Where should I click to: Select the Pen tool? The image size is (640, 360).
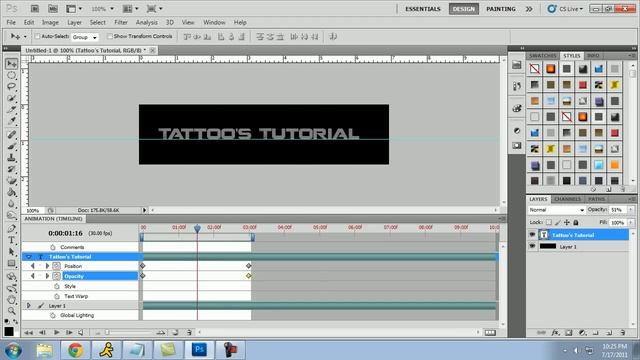coord(11,229)
